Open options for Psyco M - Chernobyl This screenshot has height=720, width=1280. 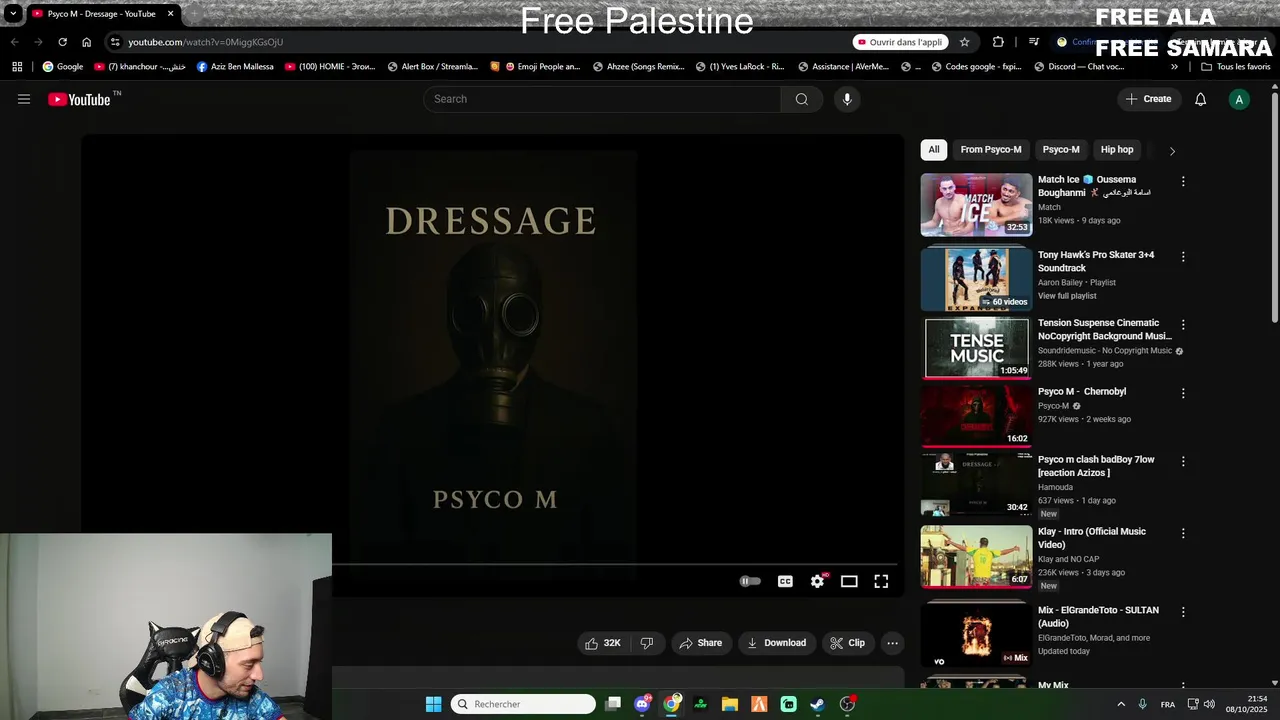[1183, 393]
